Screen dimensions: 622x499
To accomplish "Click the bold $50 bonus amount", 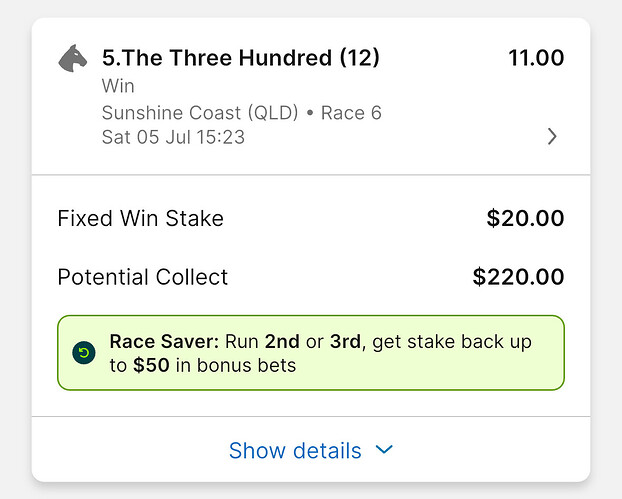I will [x=151, y=365].
